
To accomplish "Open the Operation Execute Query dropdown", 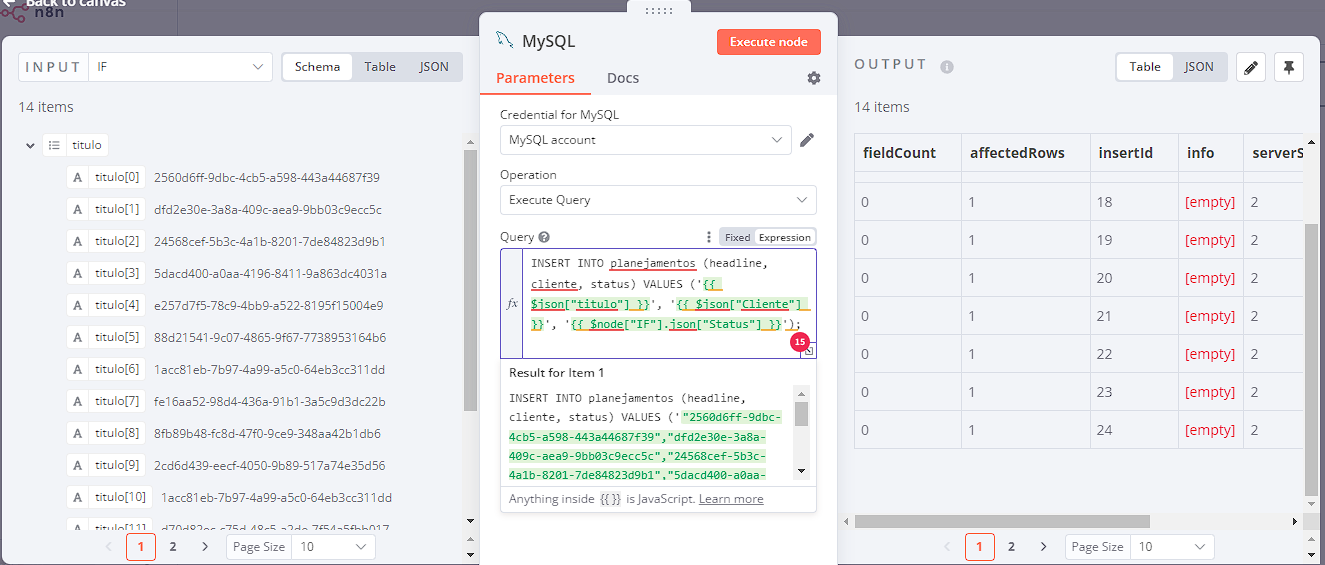I will coord(658,200).
